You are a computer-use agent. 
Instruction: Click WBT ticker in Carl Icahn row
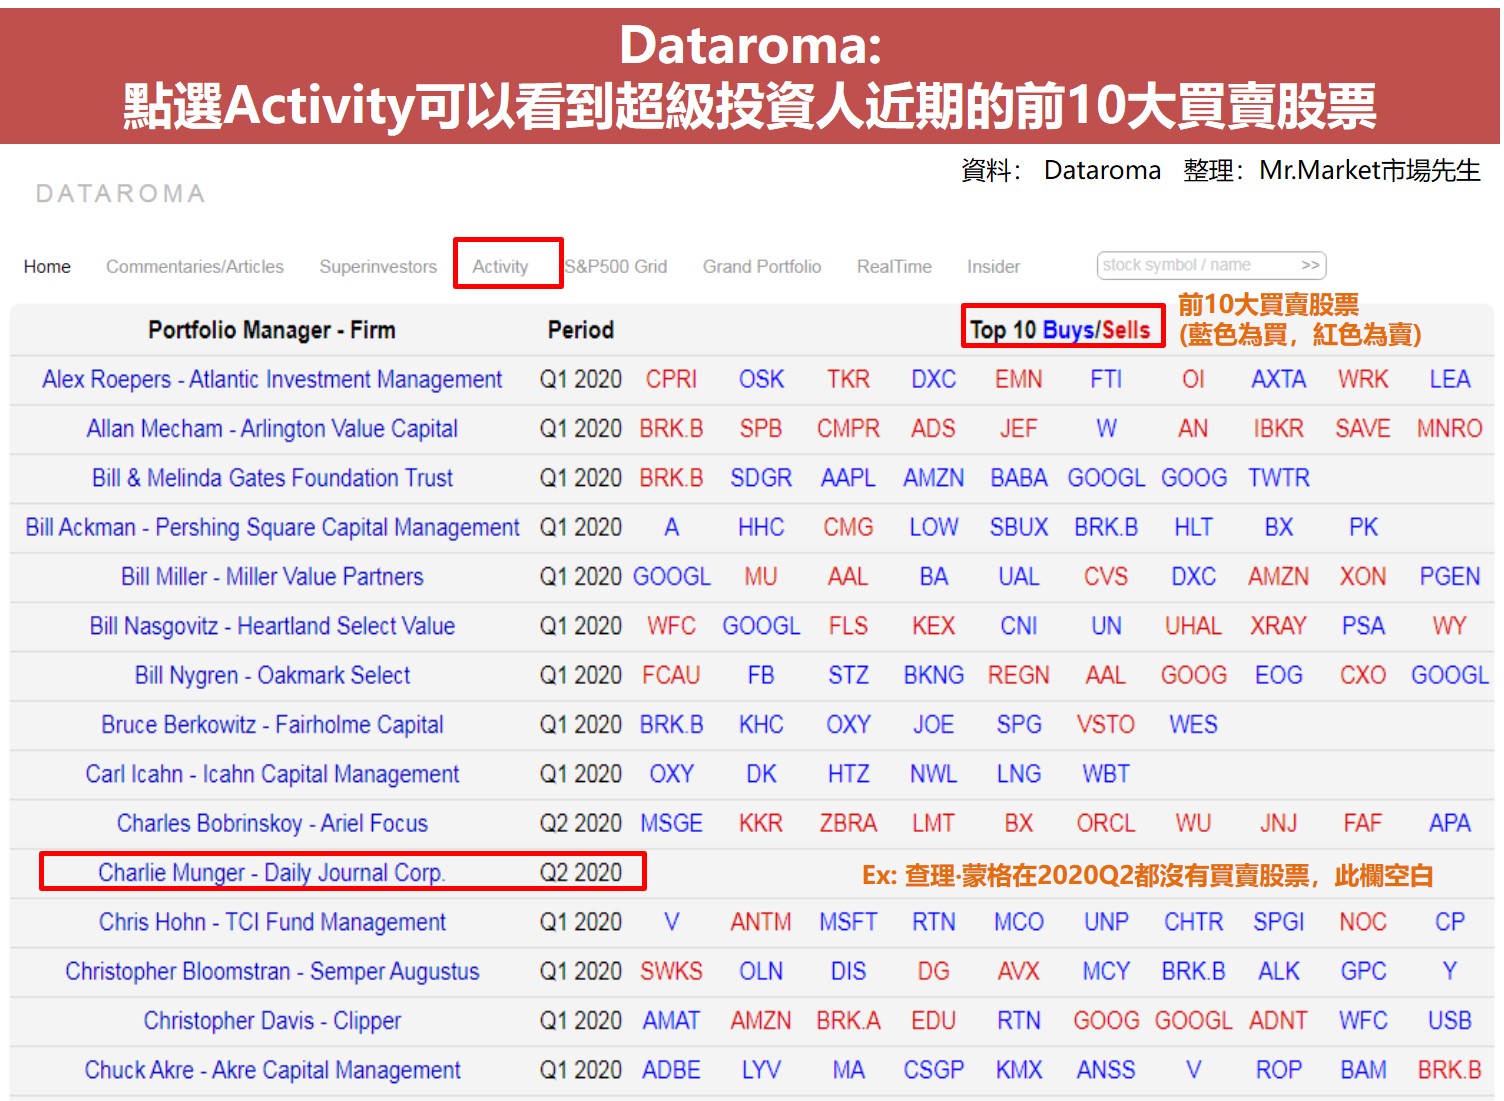1106,774
